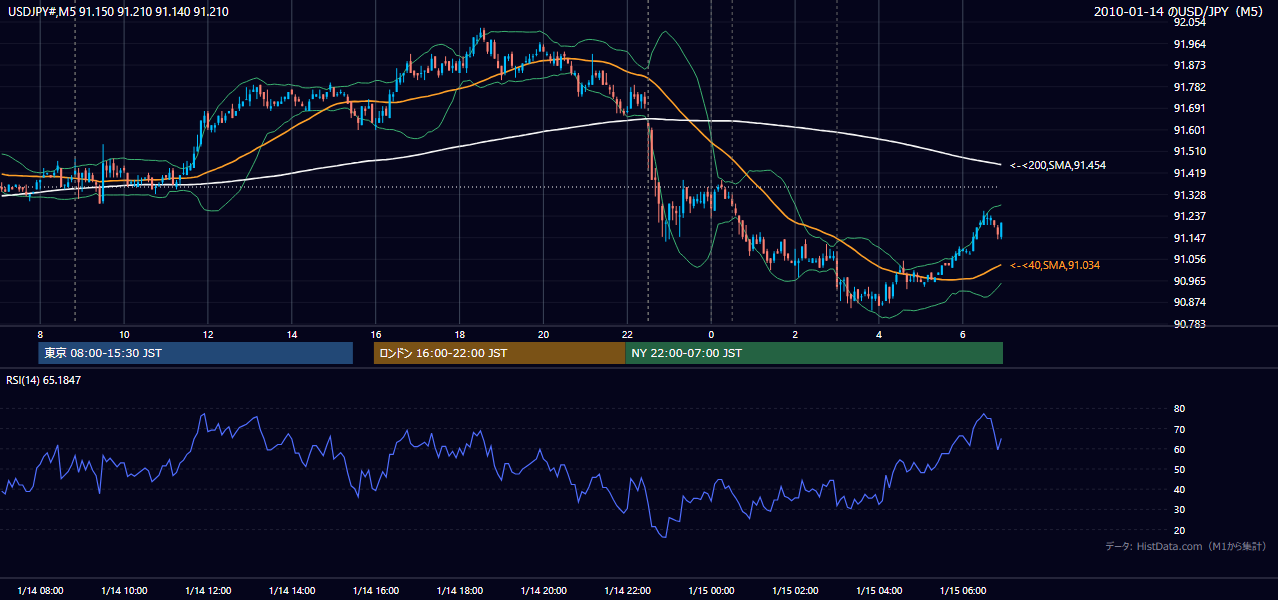Click hour tick 16 under the price chart

tap(376, 334)
